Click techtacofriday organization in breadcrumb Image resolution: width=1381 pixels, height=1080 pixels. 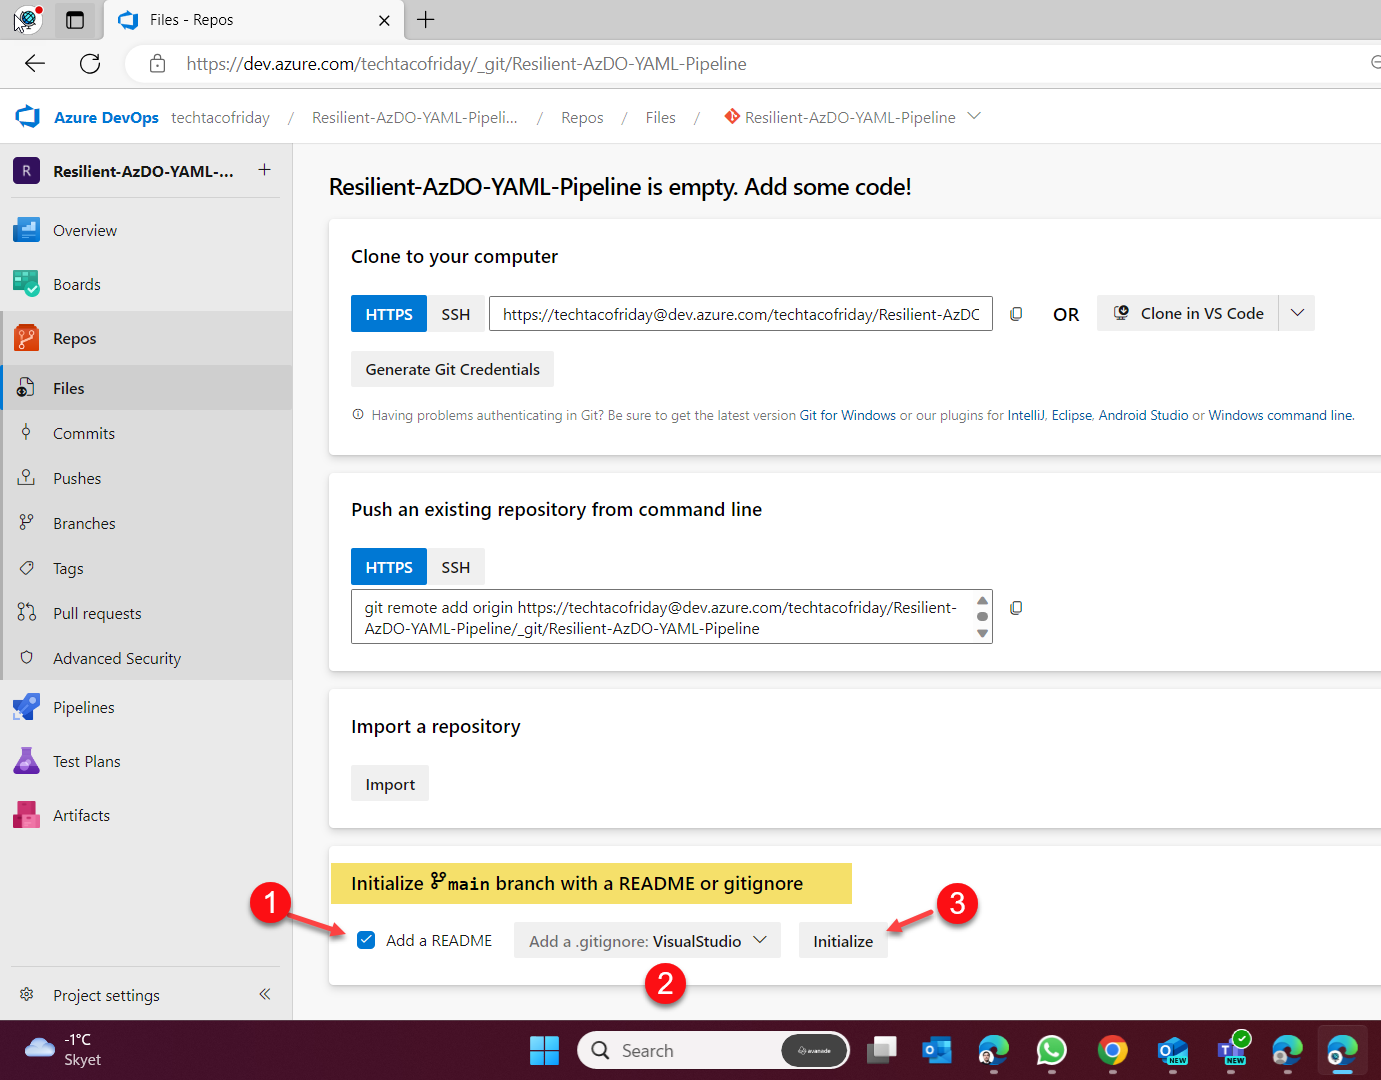click(x=220, y=118)
